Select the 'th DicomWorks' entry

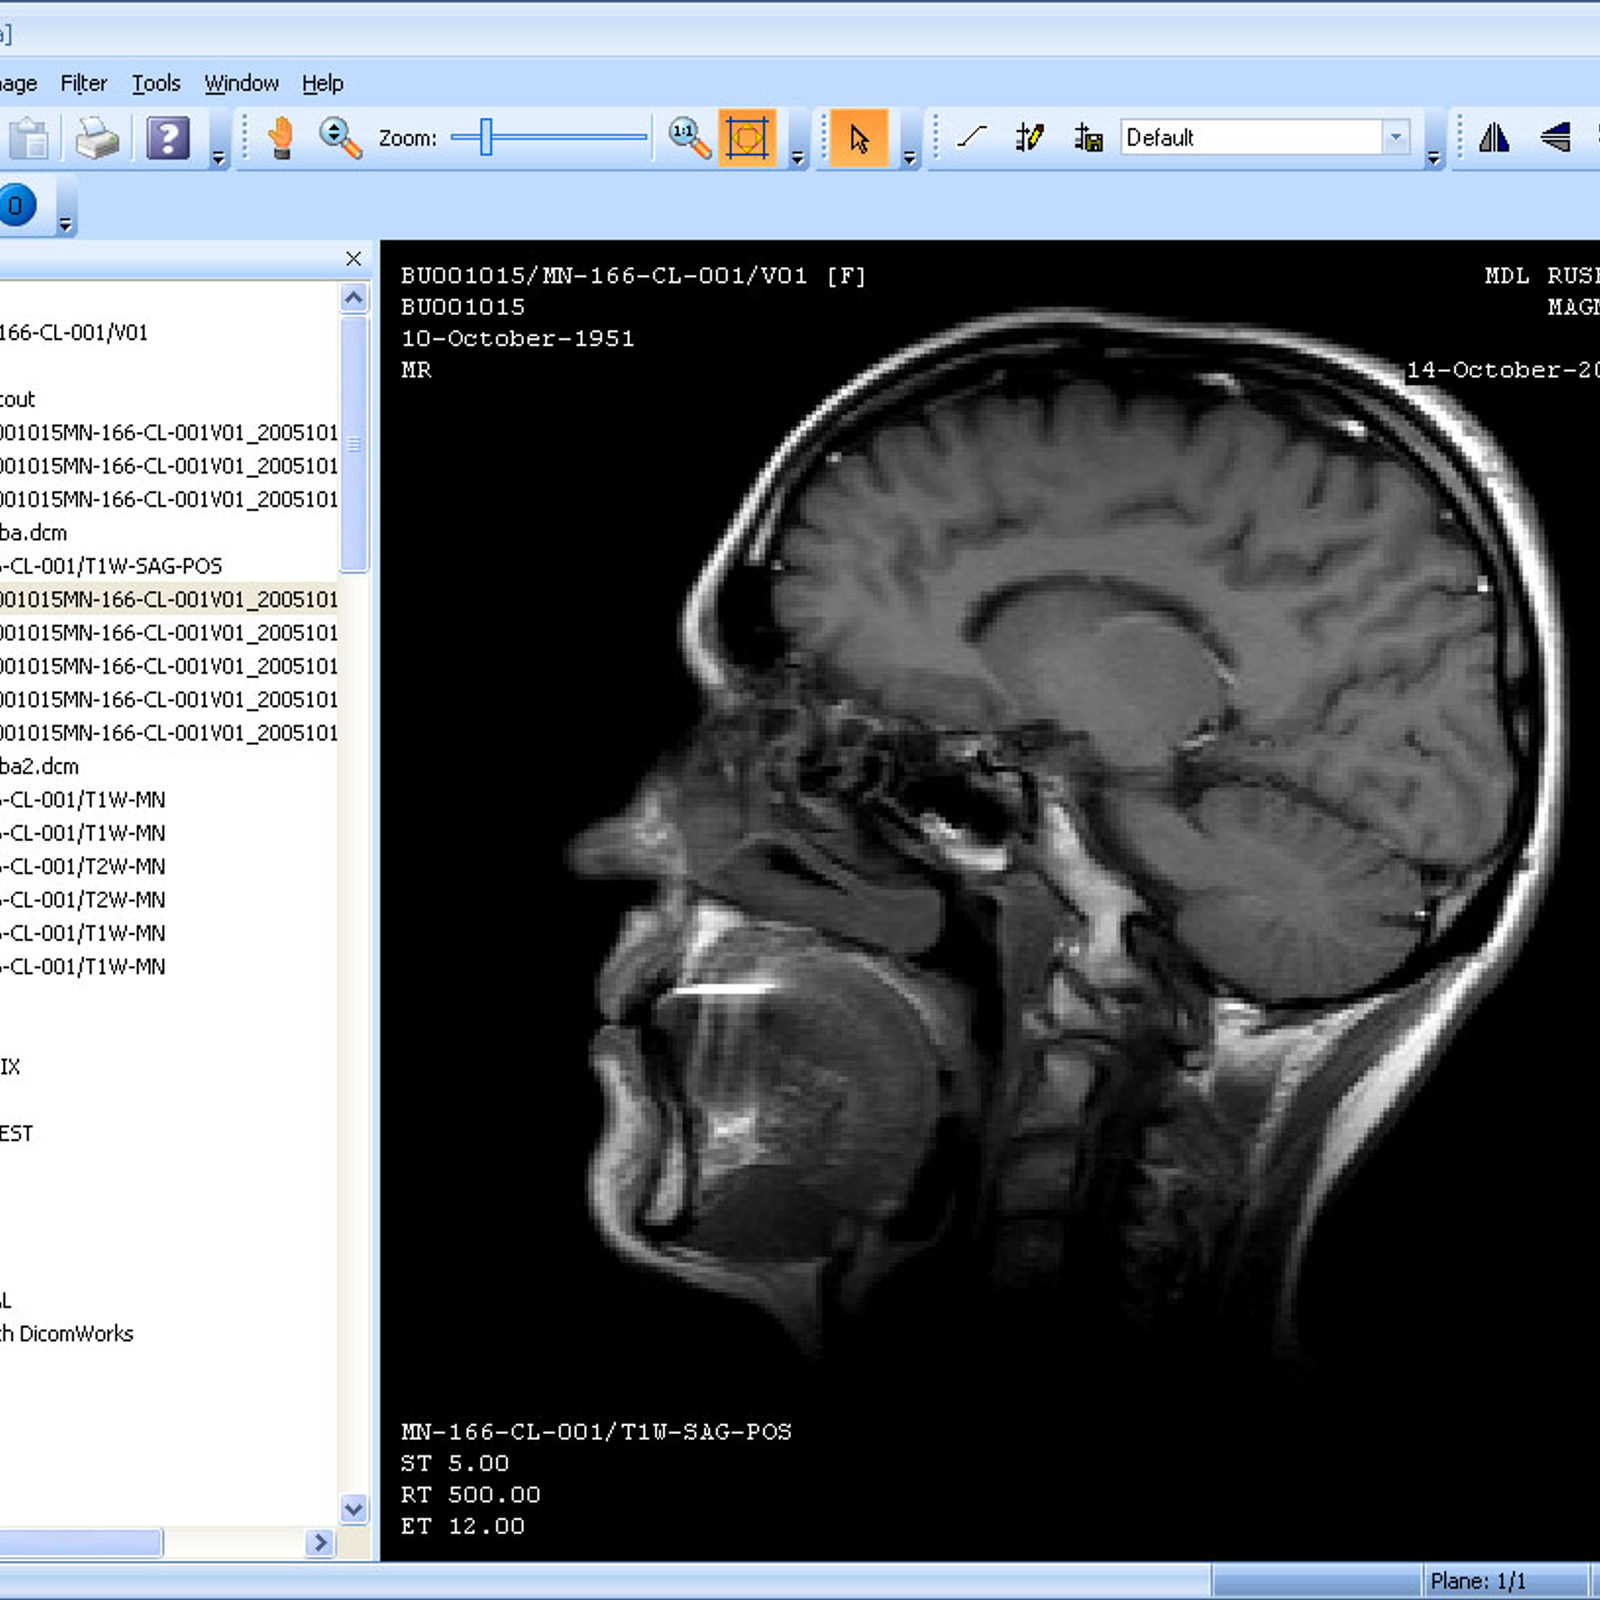[66, 1333]
